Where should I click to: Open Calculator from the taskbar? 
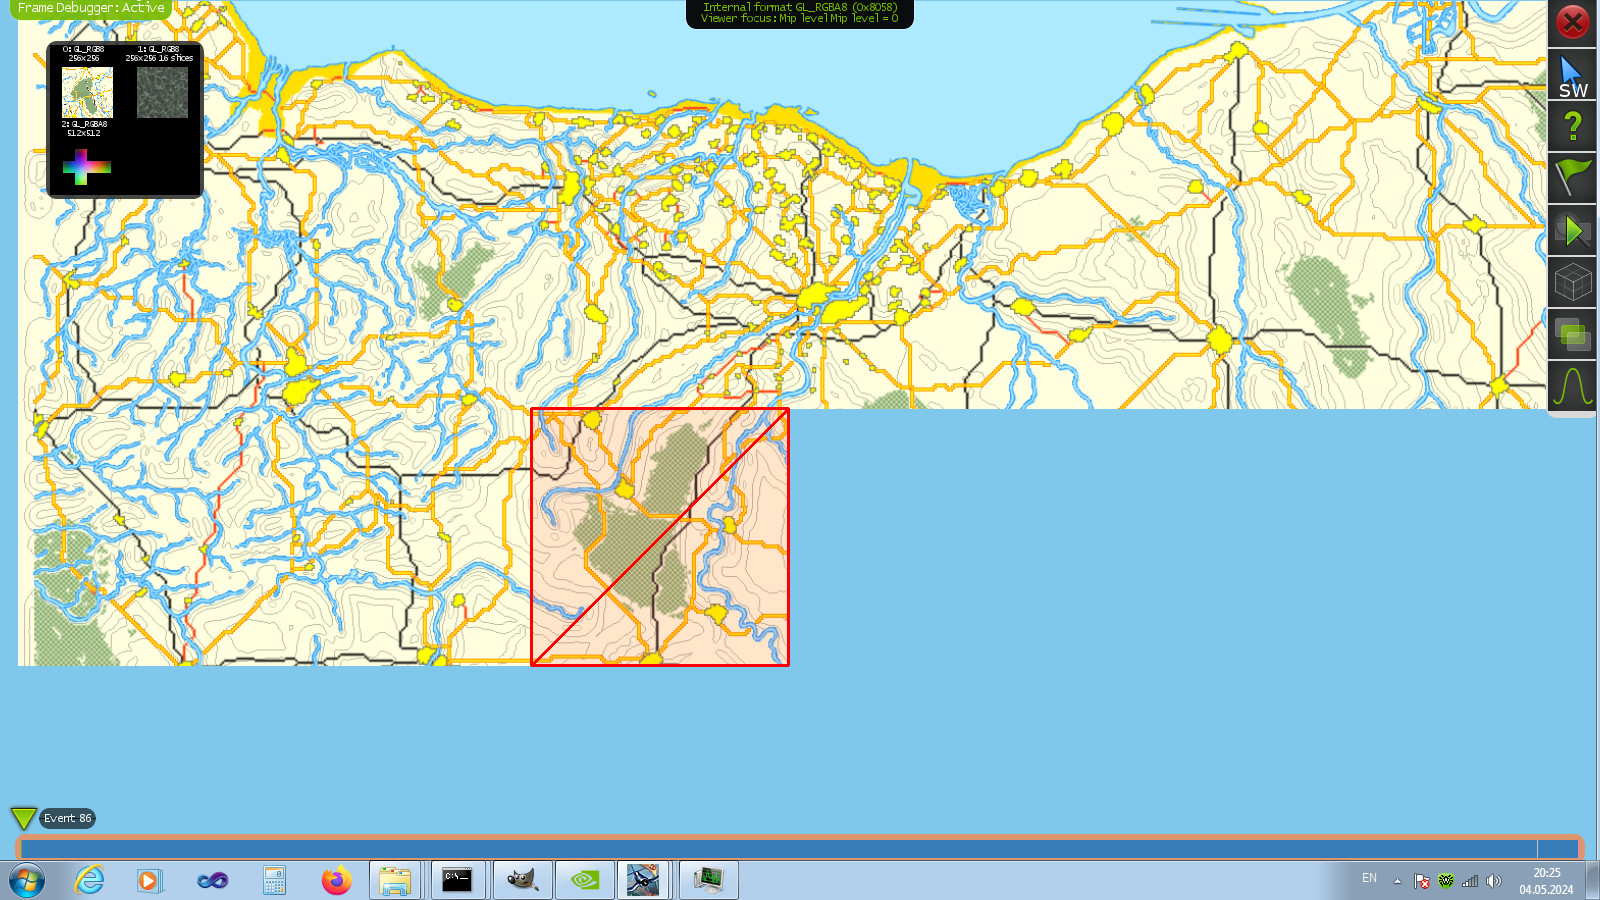coord(274,880)
